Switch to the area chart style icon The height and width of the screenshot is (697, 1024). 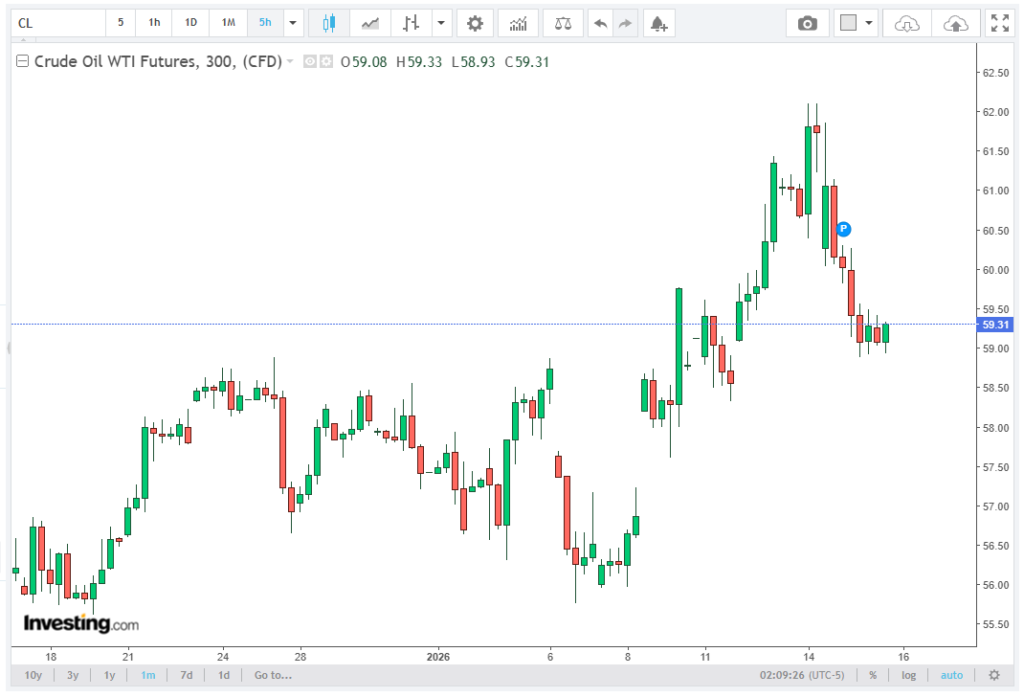click(x=370, y=23)
